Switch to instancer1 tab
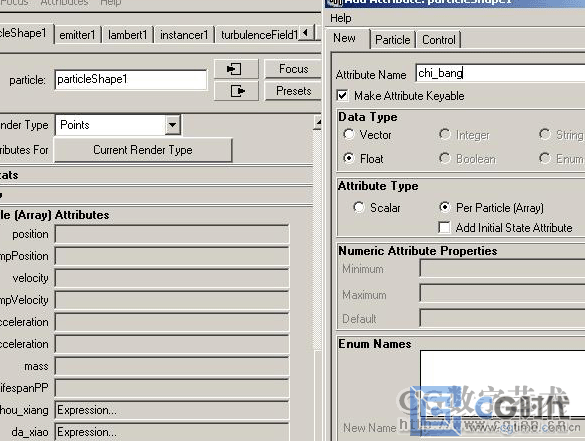 tap(184, 35)
